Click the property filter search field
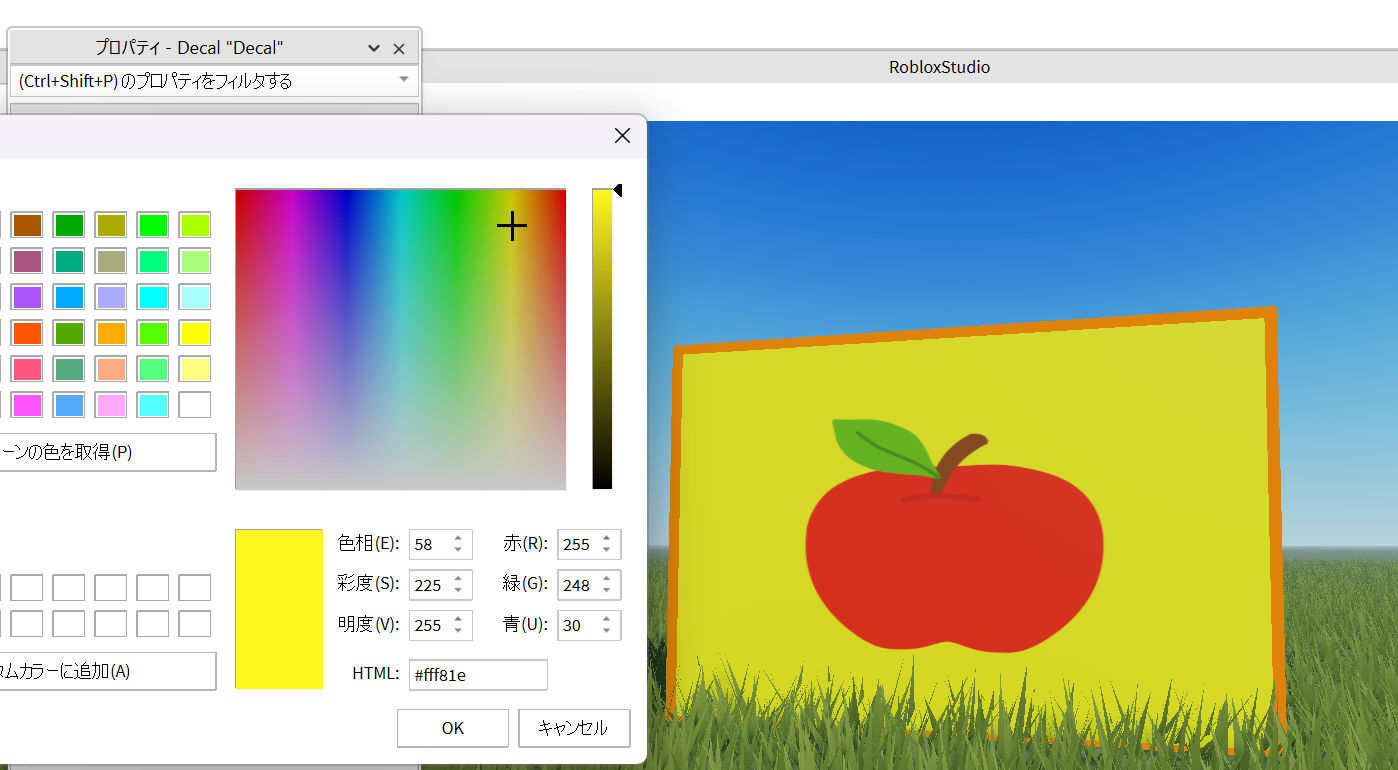This screenshot has width=1398, height=770. pyautogui.click(x=200, y=81)
